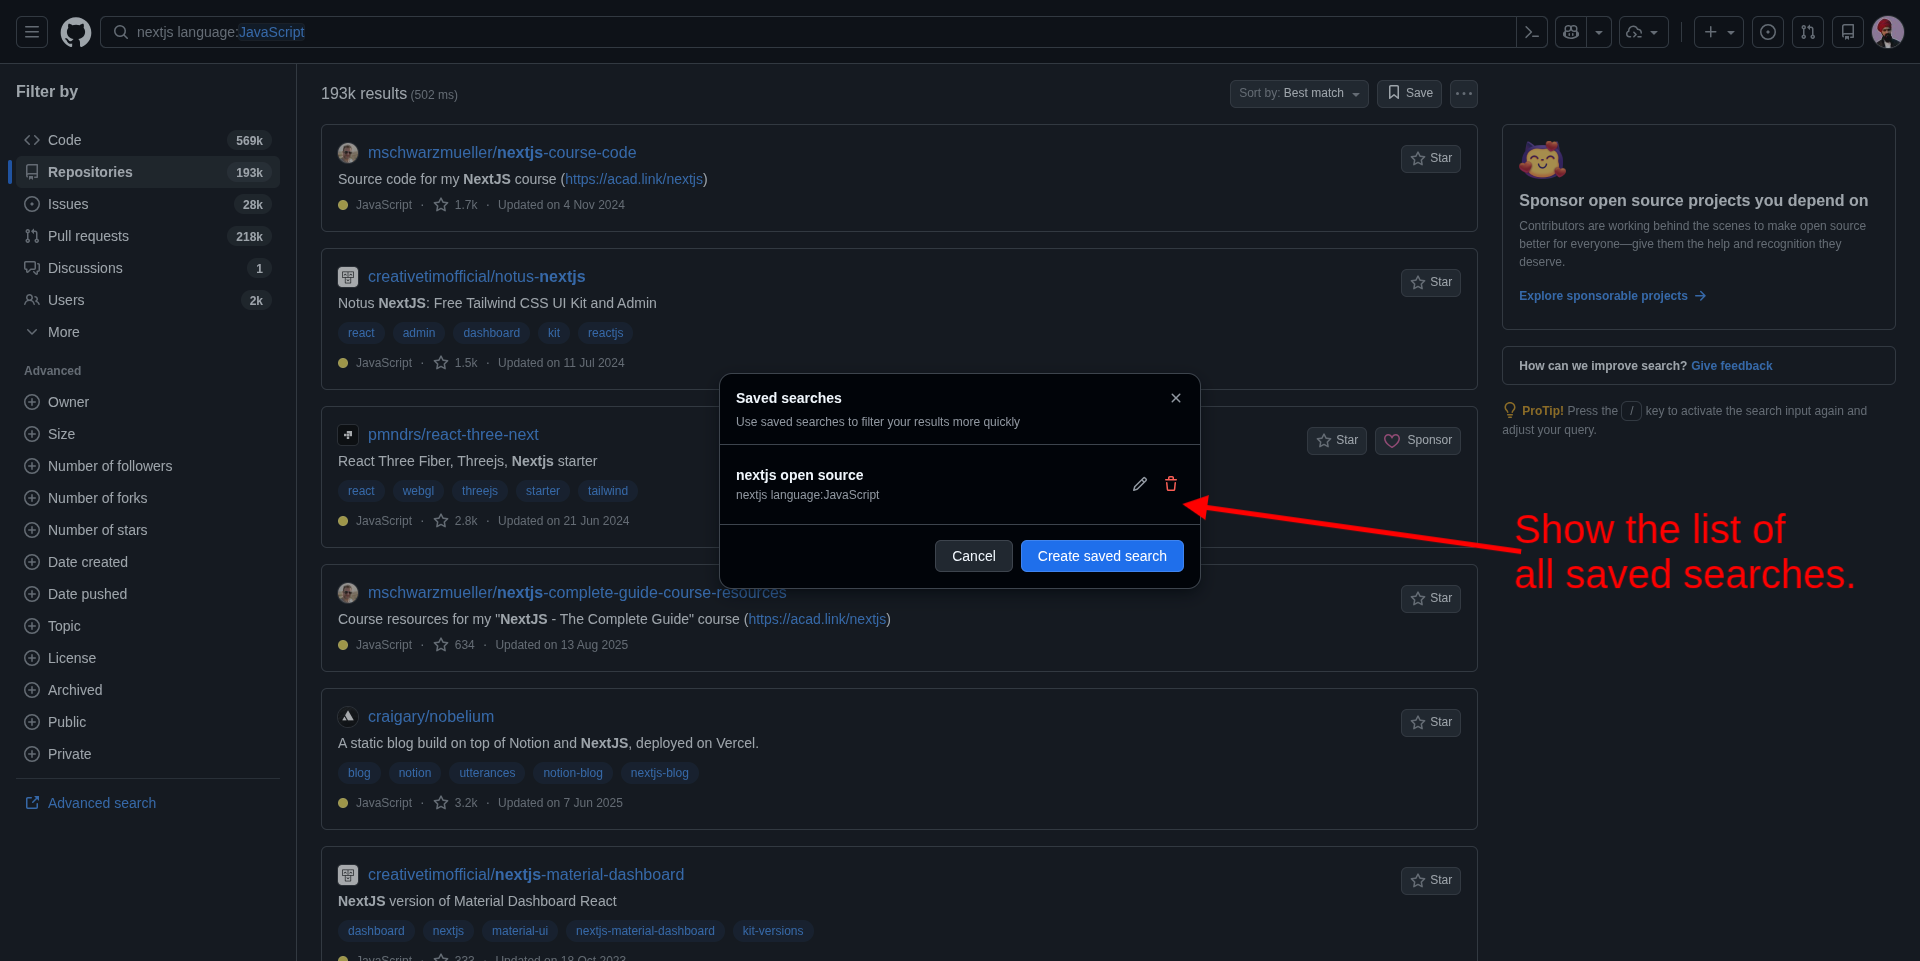Viewport: 1920px width, 961px height.
Task: Open the Sort by Best match dropdown
Action: click(1299, 93)
